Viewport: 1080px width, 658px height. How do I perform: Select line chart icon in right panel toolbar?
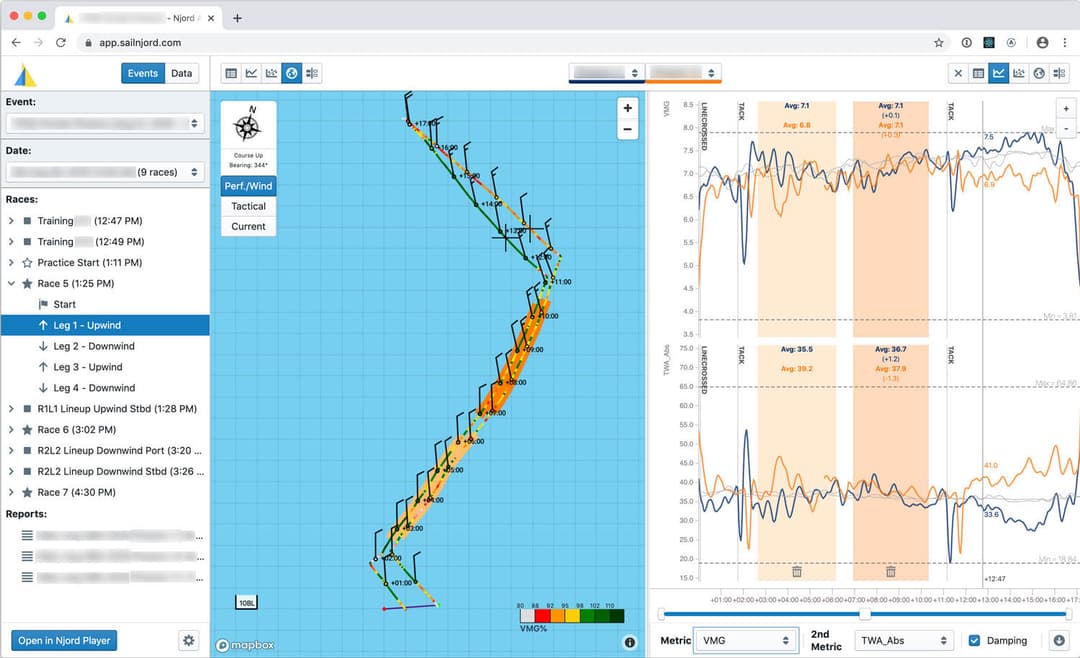(998, 73)
